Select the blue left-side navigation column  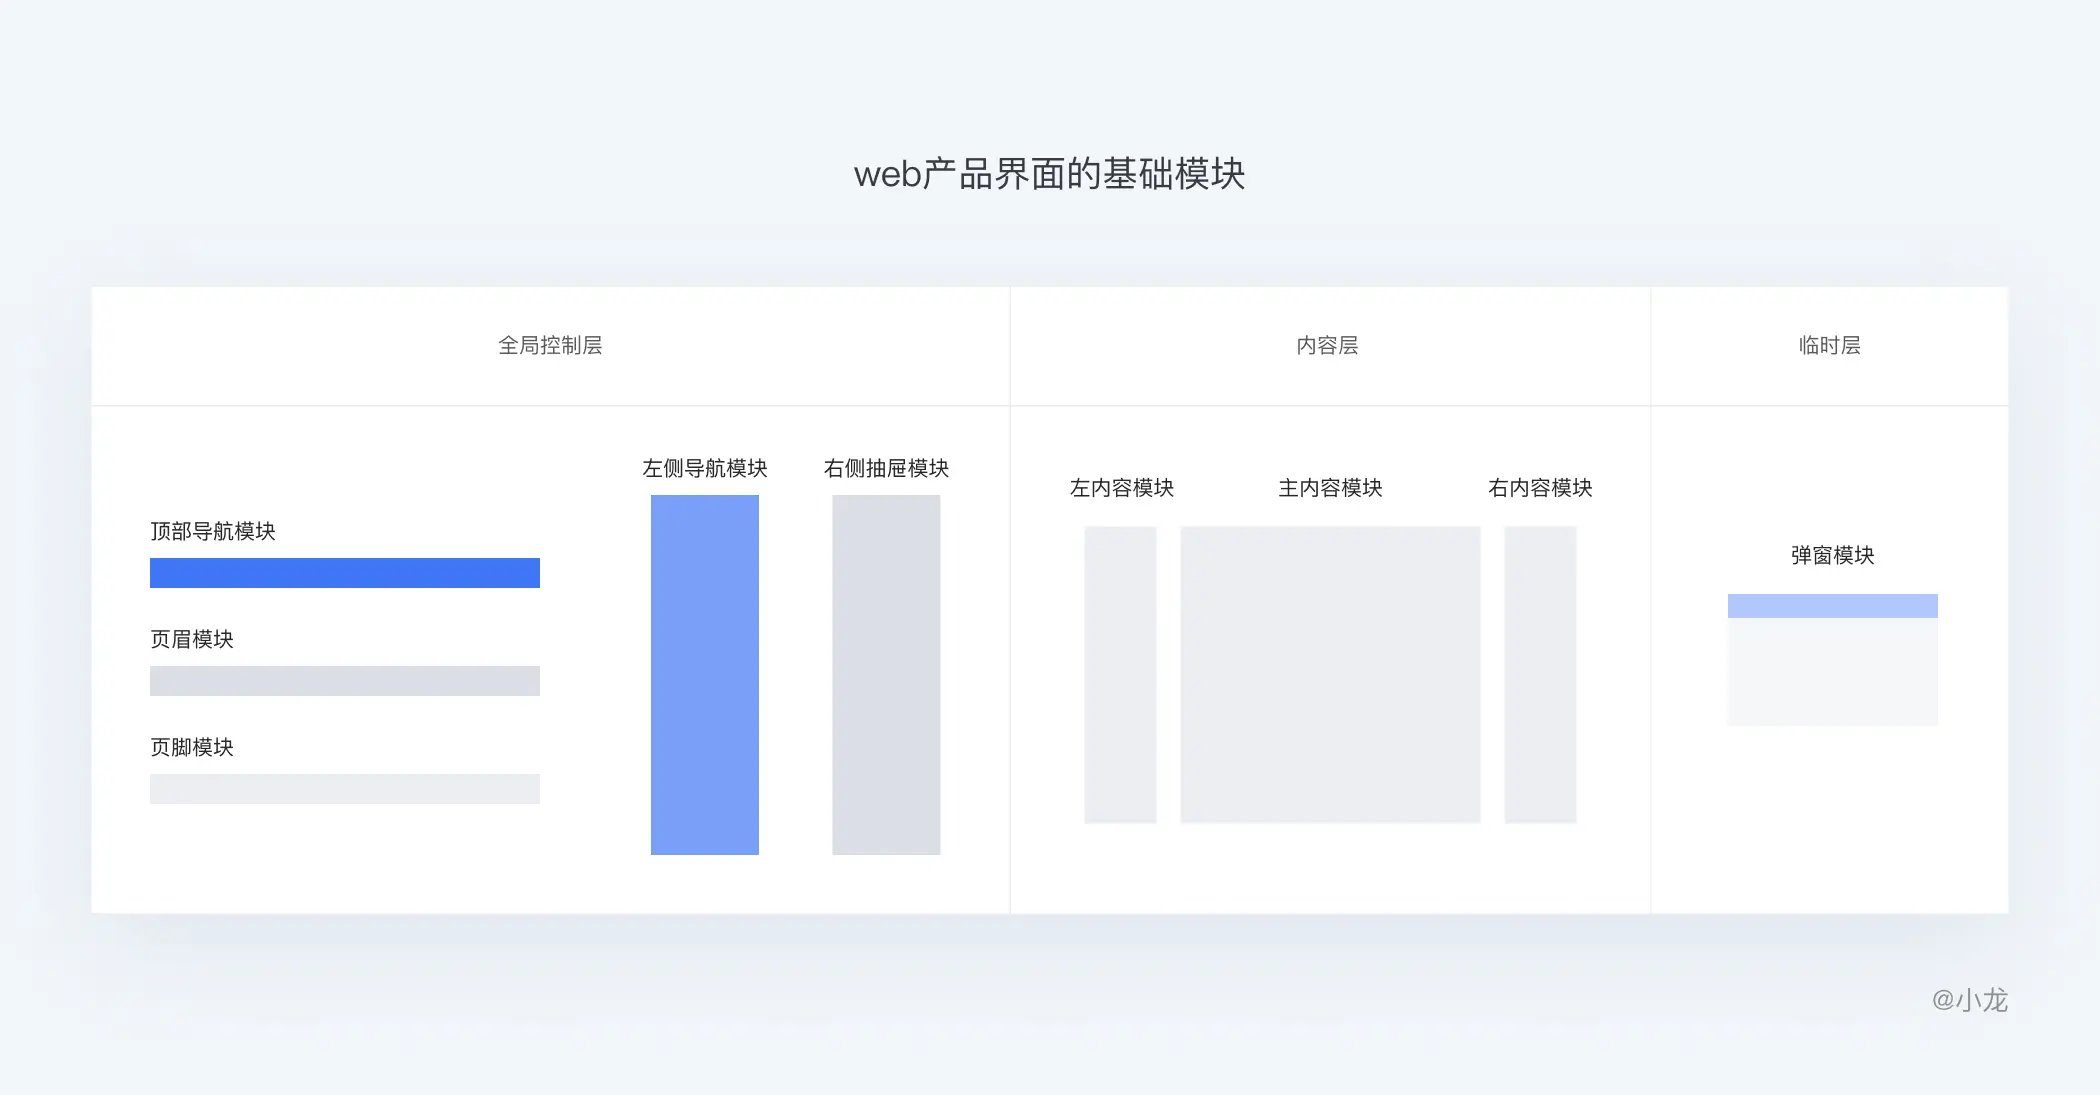click(704, 675)
